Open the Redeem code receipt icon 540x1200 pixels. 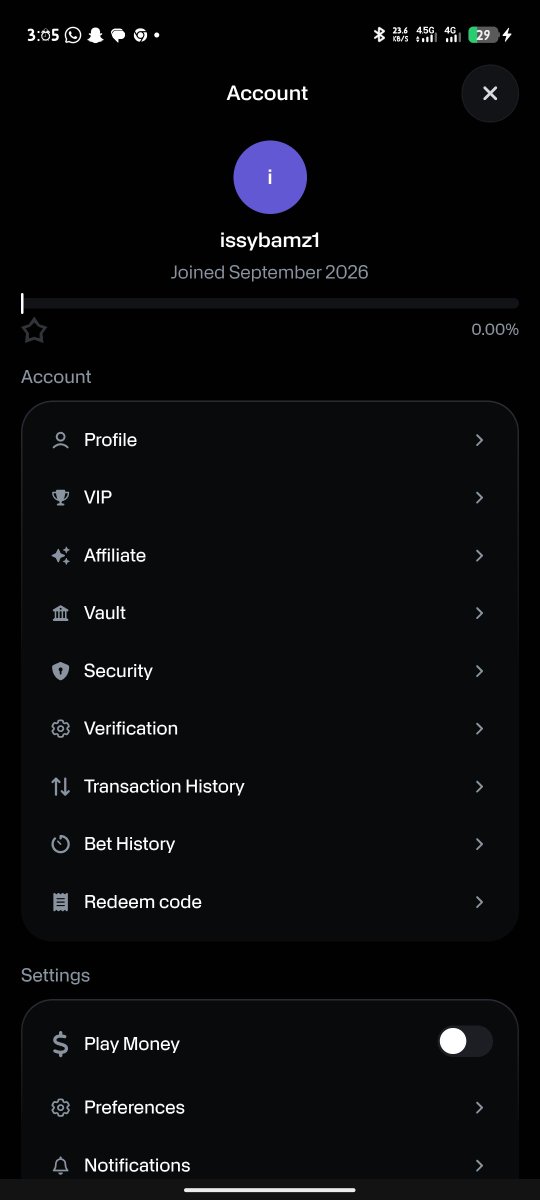click(61, 902)
